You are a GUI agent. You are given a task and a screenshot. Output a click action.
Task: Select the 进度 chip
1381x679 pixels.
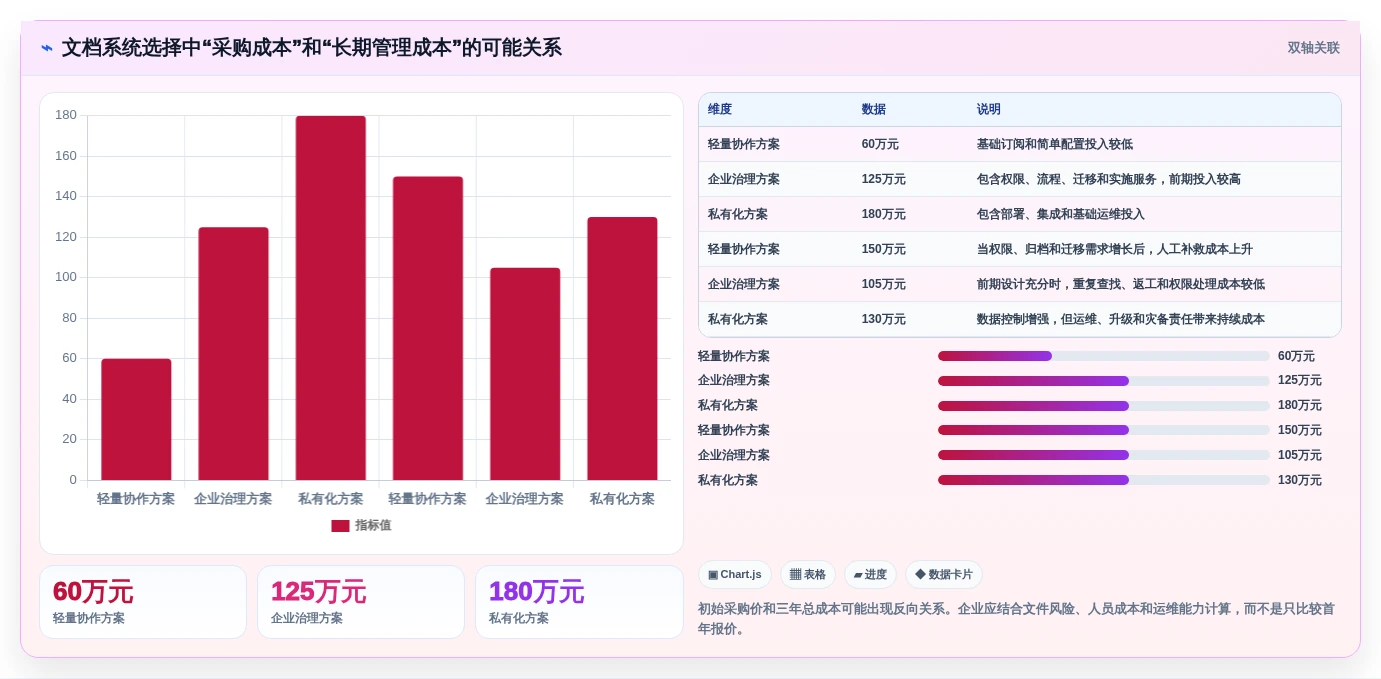[870, 574]
